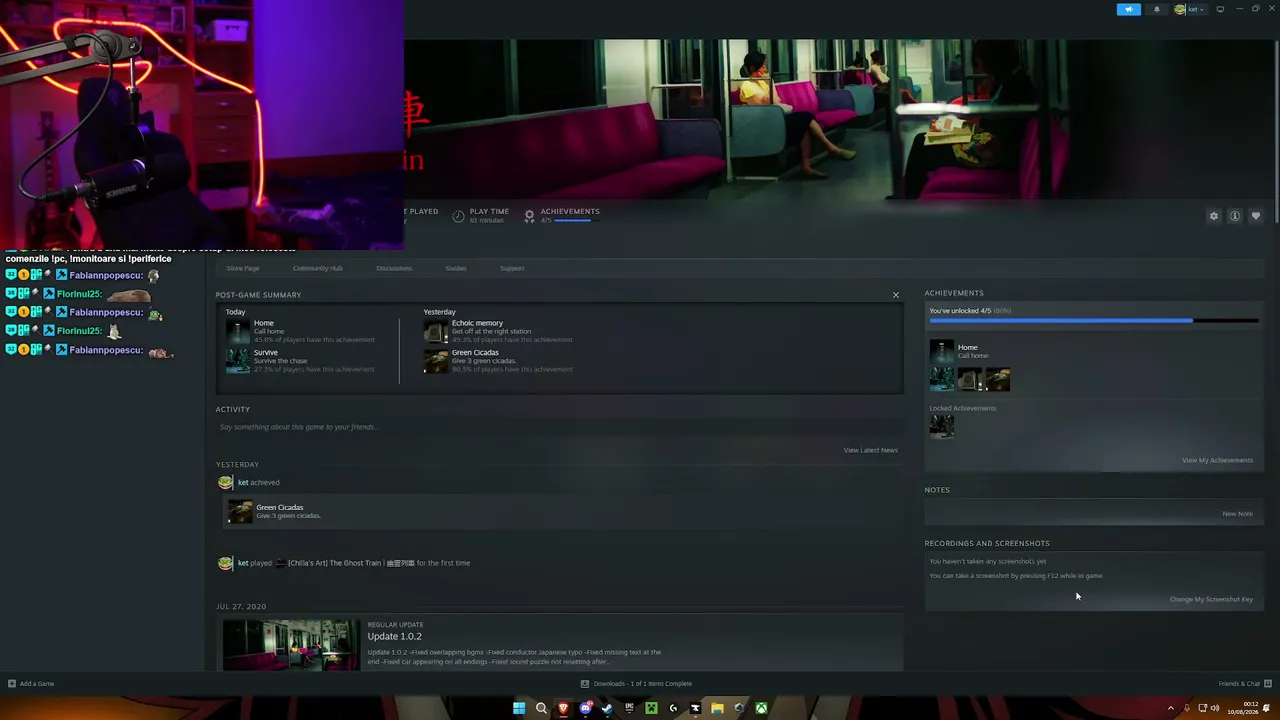This screenshot has width=1280, height=720.
Task: Click the Play Time clock icon
Action: pyautogui.click(x=458, y=216)
